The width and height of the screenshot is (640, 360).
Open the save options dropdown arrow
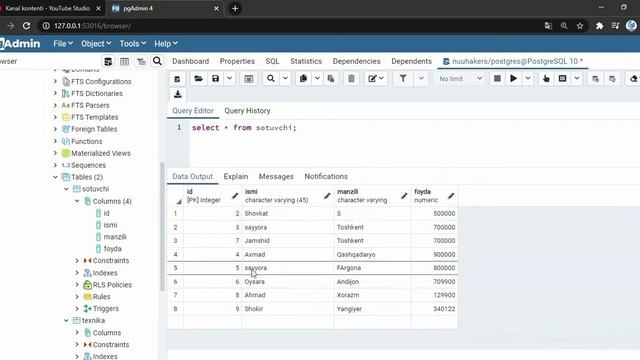click(229, 78)
